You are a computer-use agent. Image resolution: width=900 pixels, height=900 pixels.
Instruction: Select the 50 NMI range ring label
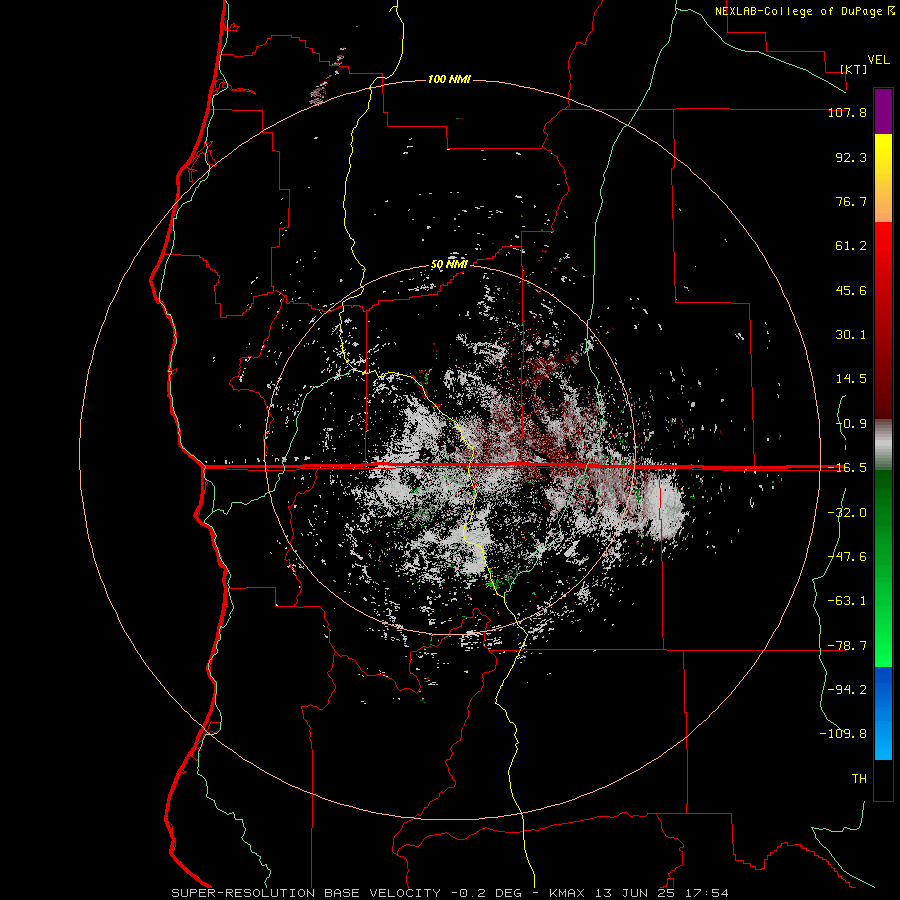pos(449,265)
